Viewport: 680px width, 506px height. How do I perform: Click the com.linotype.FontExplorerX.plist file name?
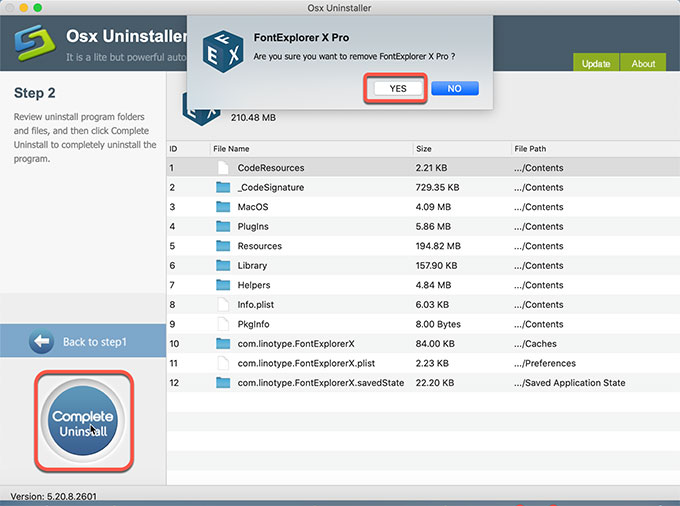tap(306, 363)
